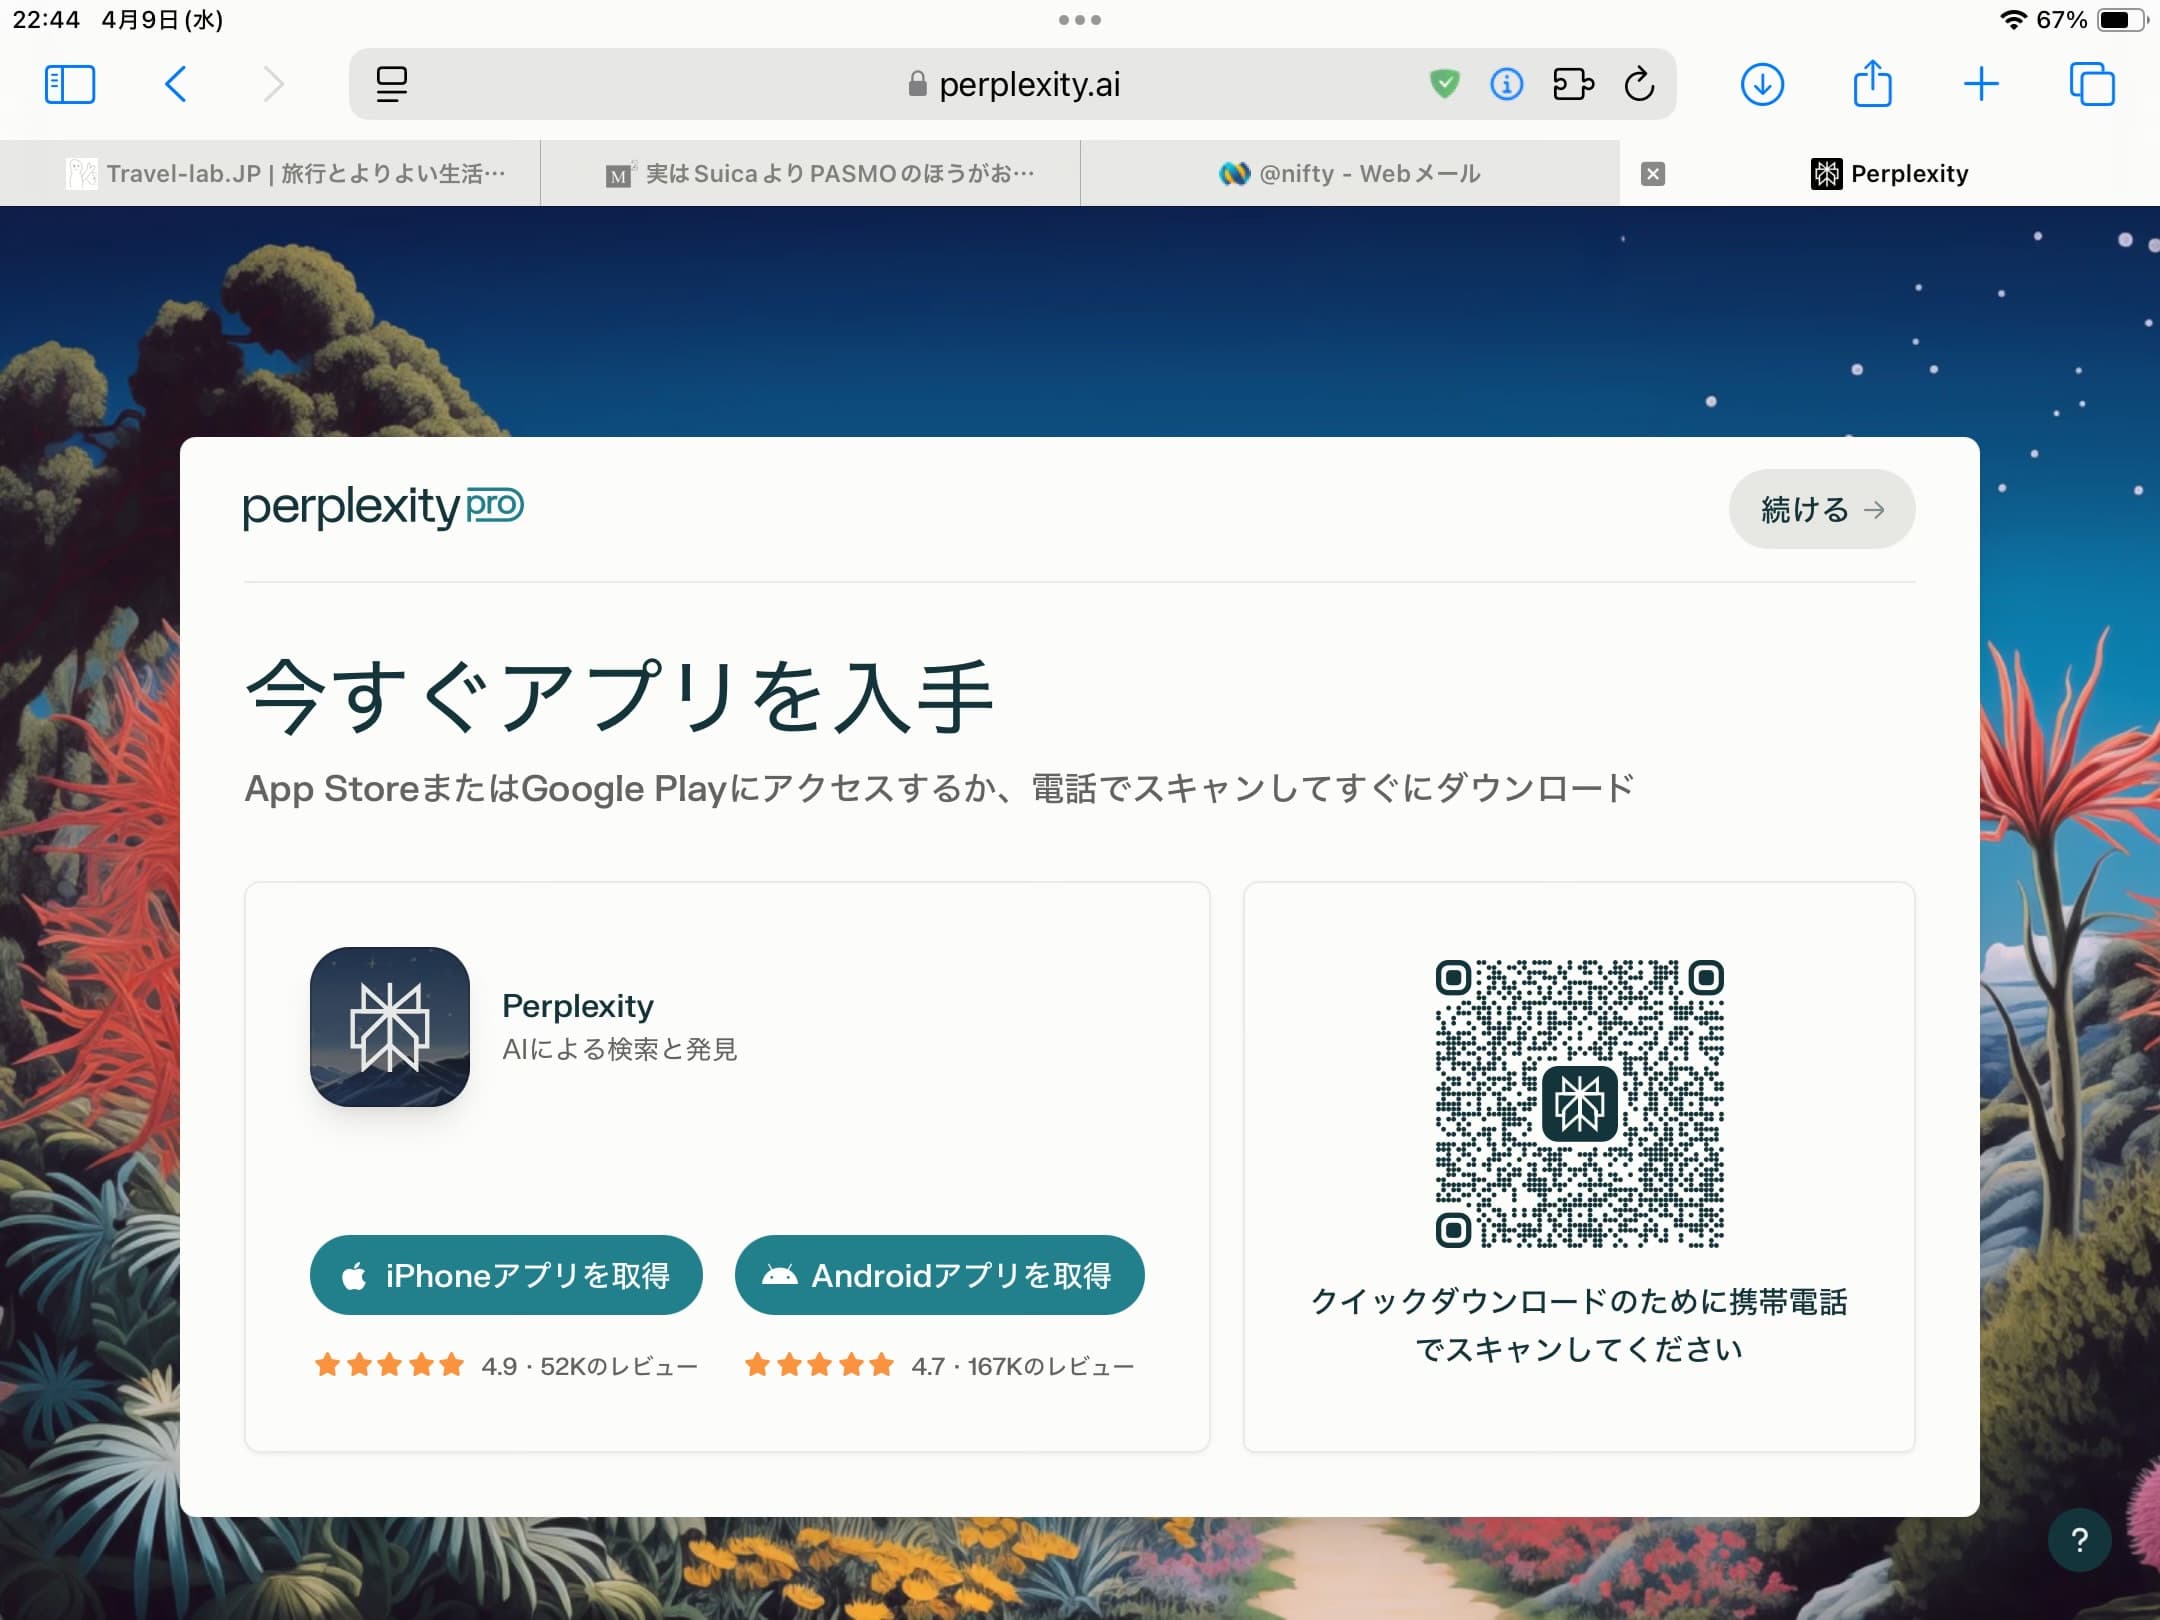The height and width of the screenshot is (1620, 2160).
Task: Click the lock icon beside perplexity.ai
Action: click(x=917, y=84)
